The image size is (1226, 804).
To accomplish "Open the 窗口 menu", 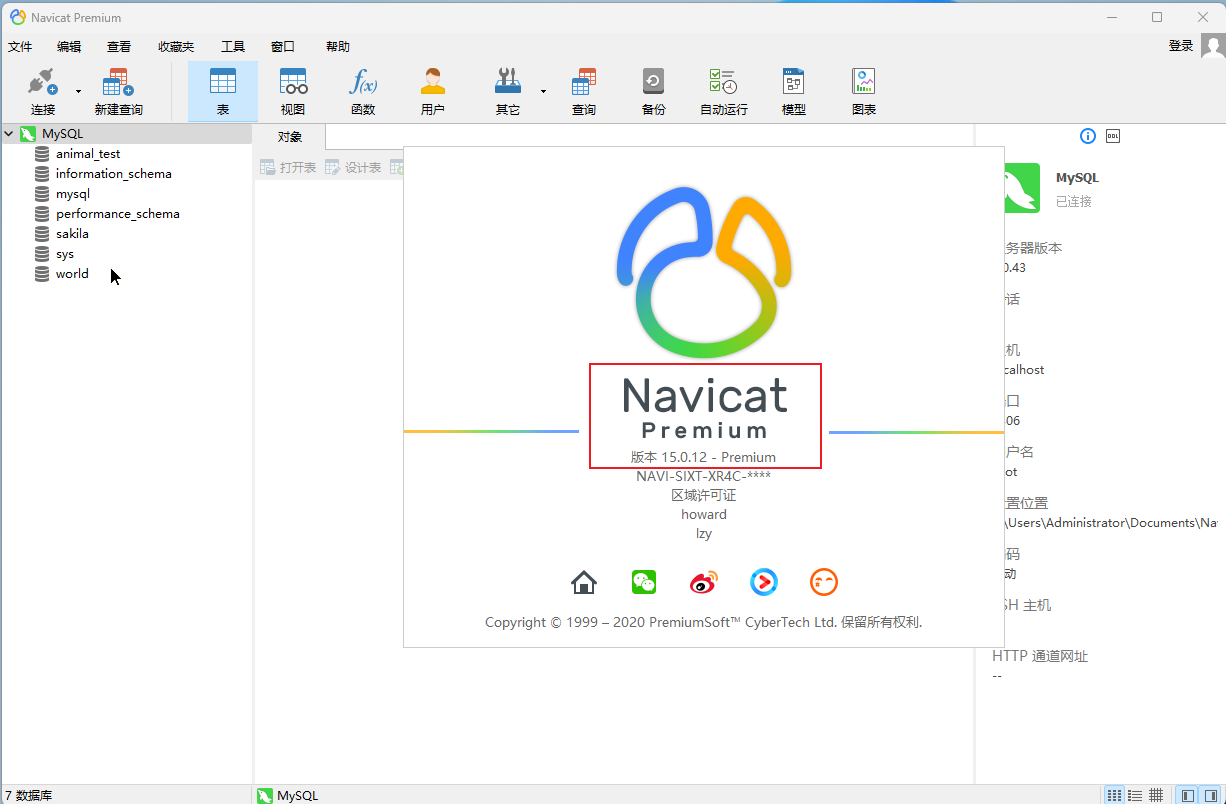I will (x=283, y=47).
